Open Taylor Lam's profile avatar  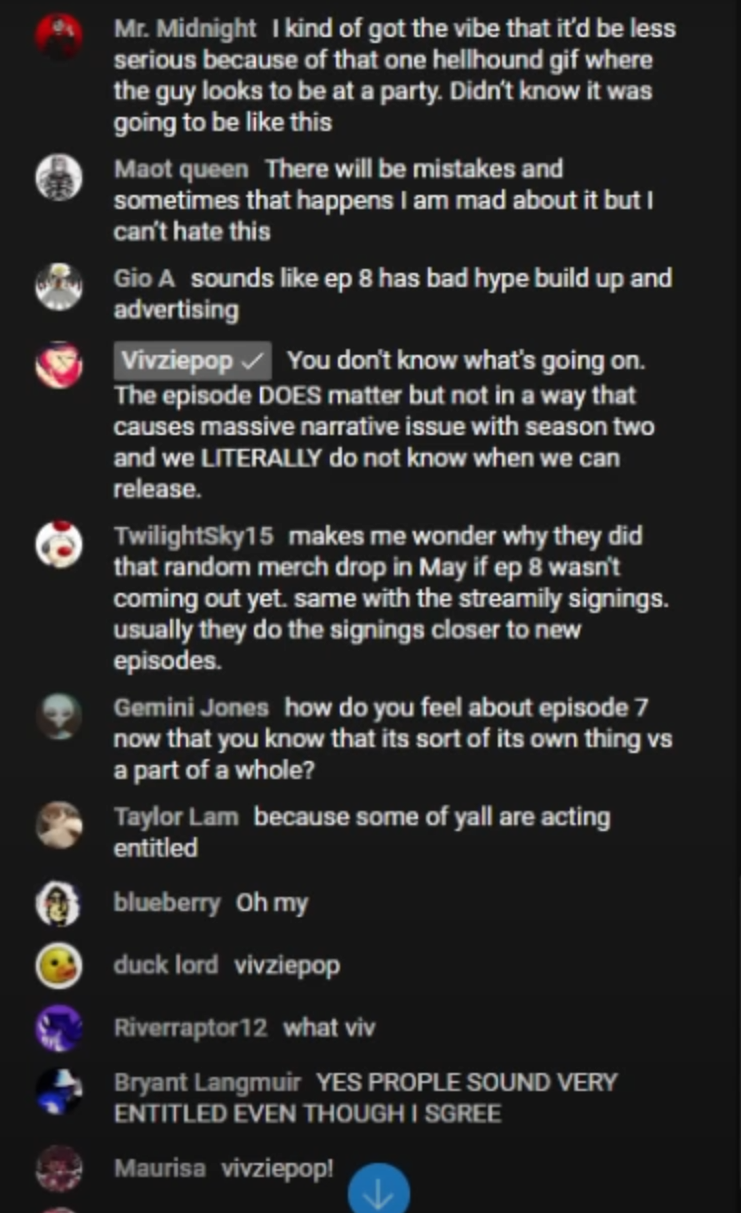tap(58, 824)
